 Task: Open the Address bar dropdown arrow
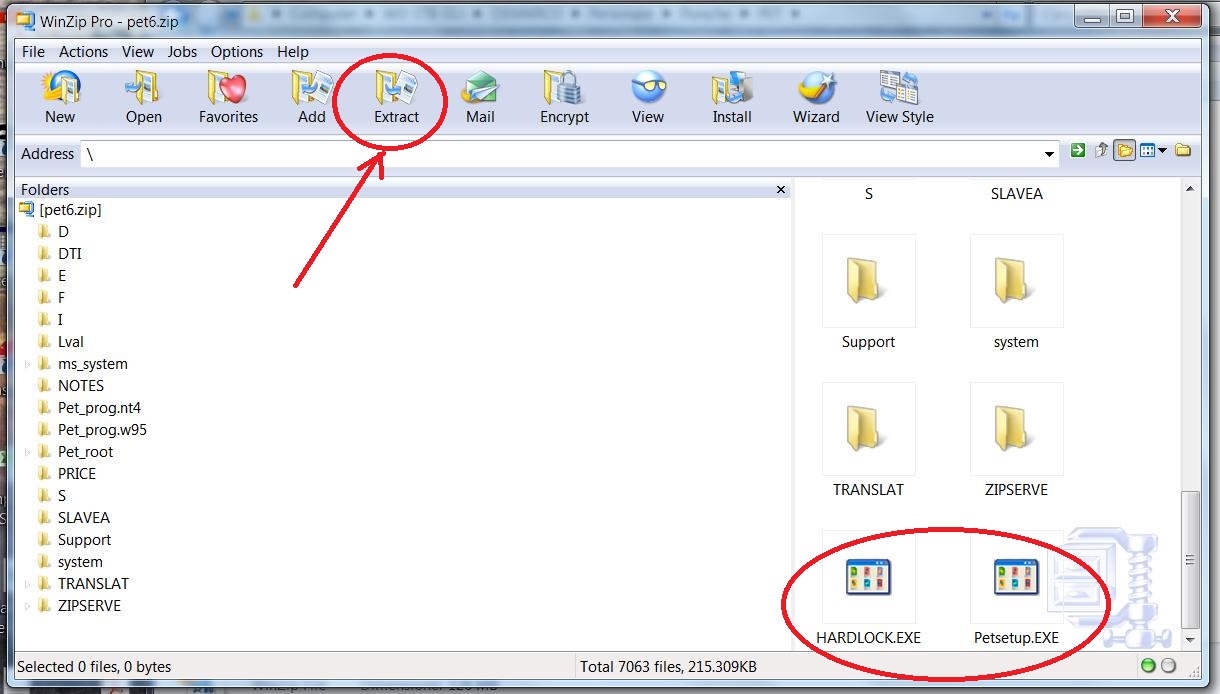point(1049,154)
